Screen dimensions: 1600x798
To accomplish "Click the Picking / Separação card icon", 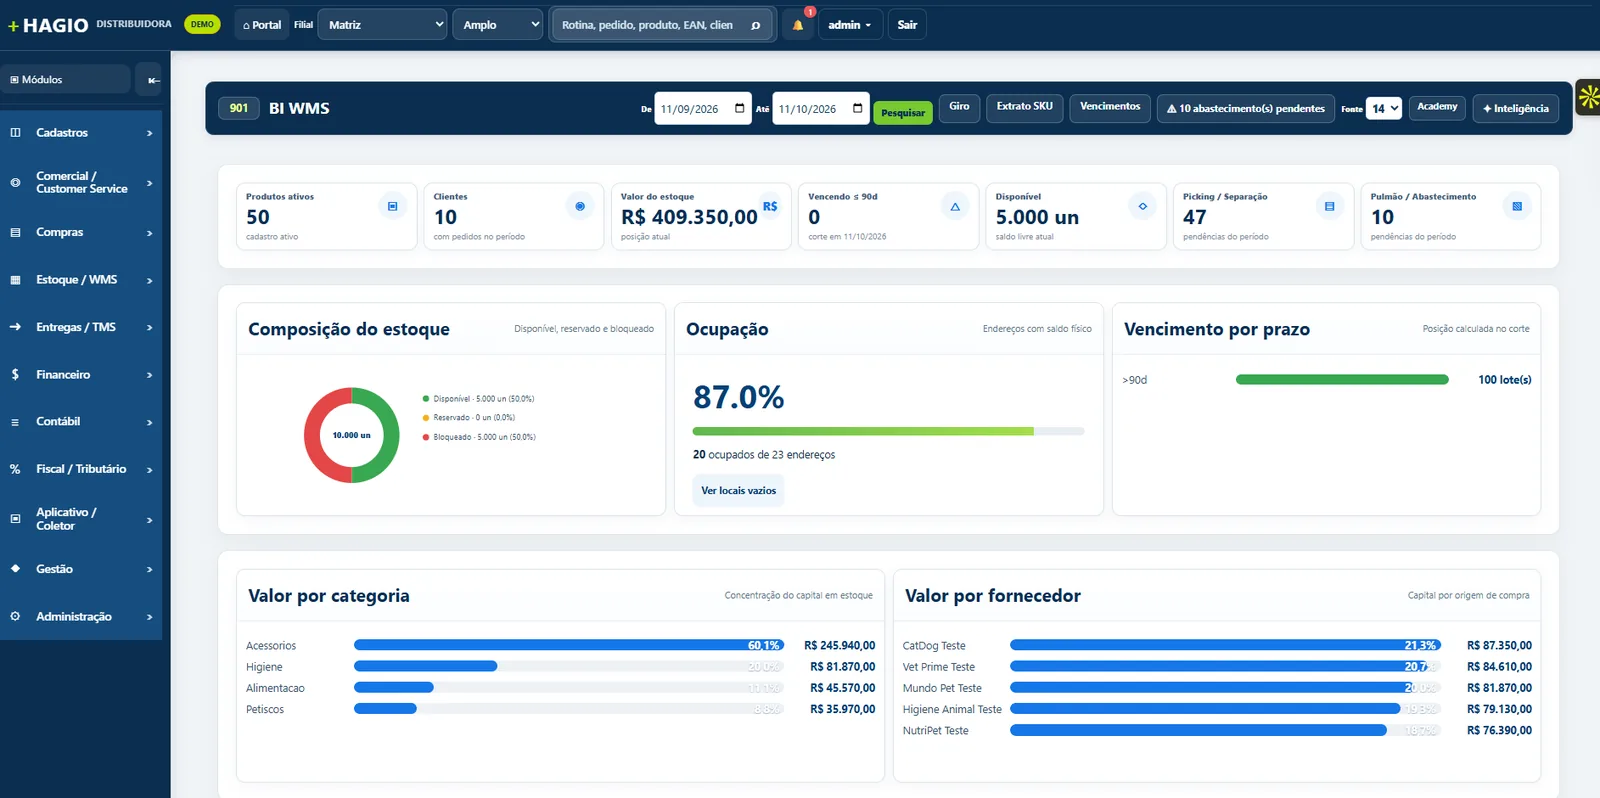I will point(1329,206).
